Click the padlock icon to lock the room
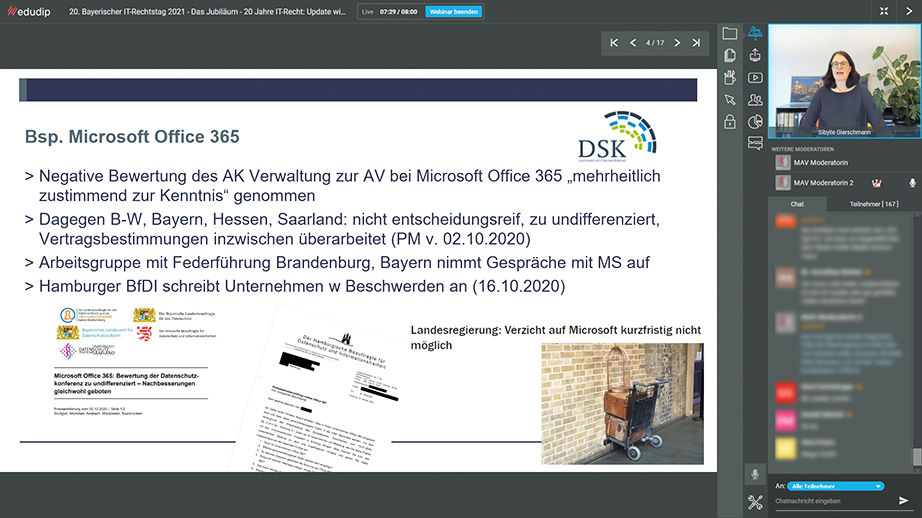Screen dimensions: 922x518 [x=730, y=122]
